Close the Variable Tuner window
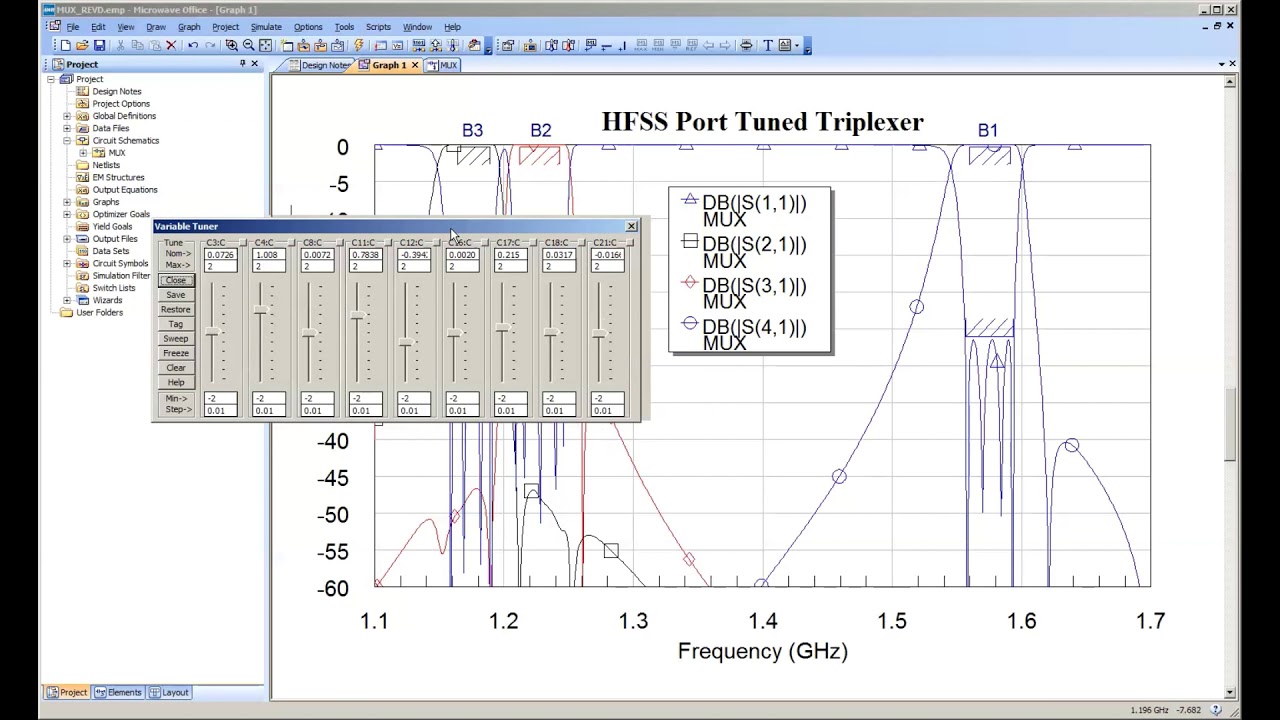Viewport: 1280px width, 720px height. pos(631,226)
